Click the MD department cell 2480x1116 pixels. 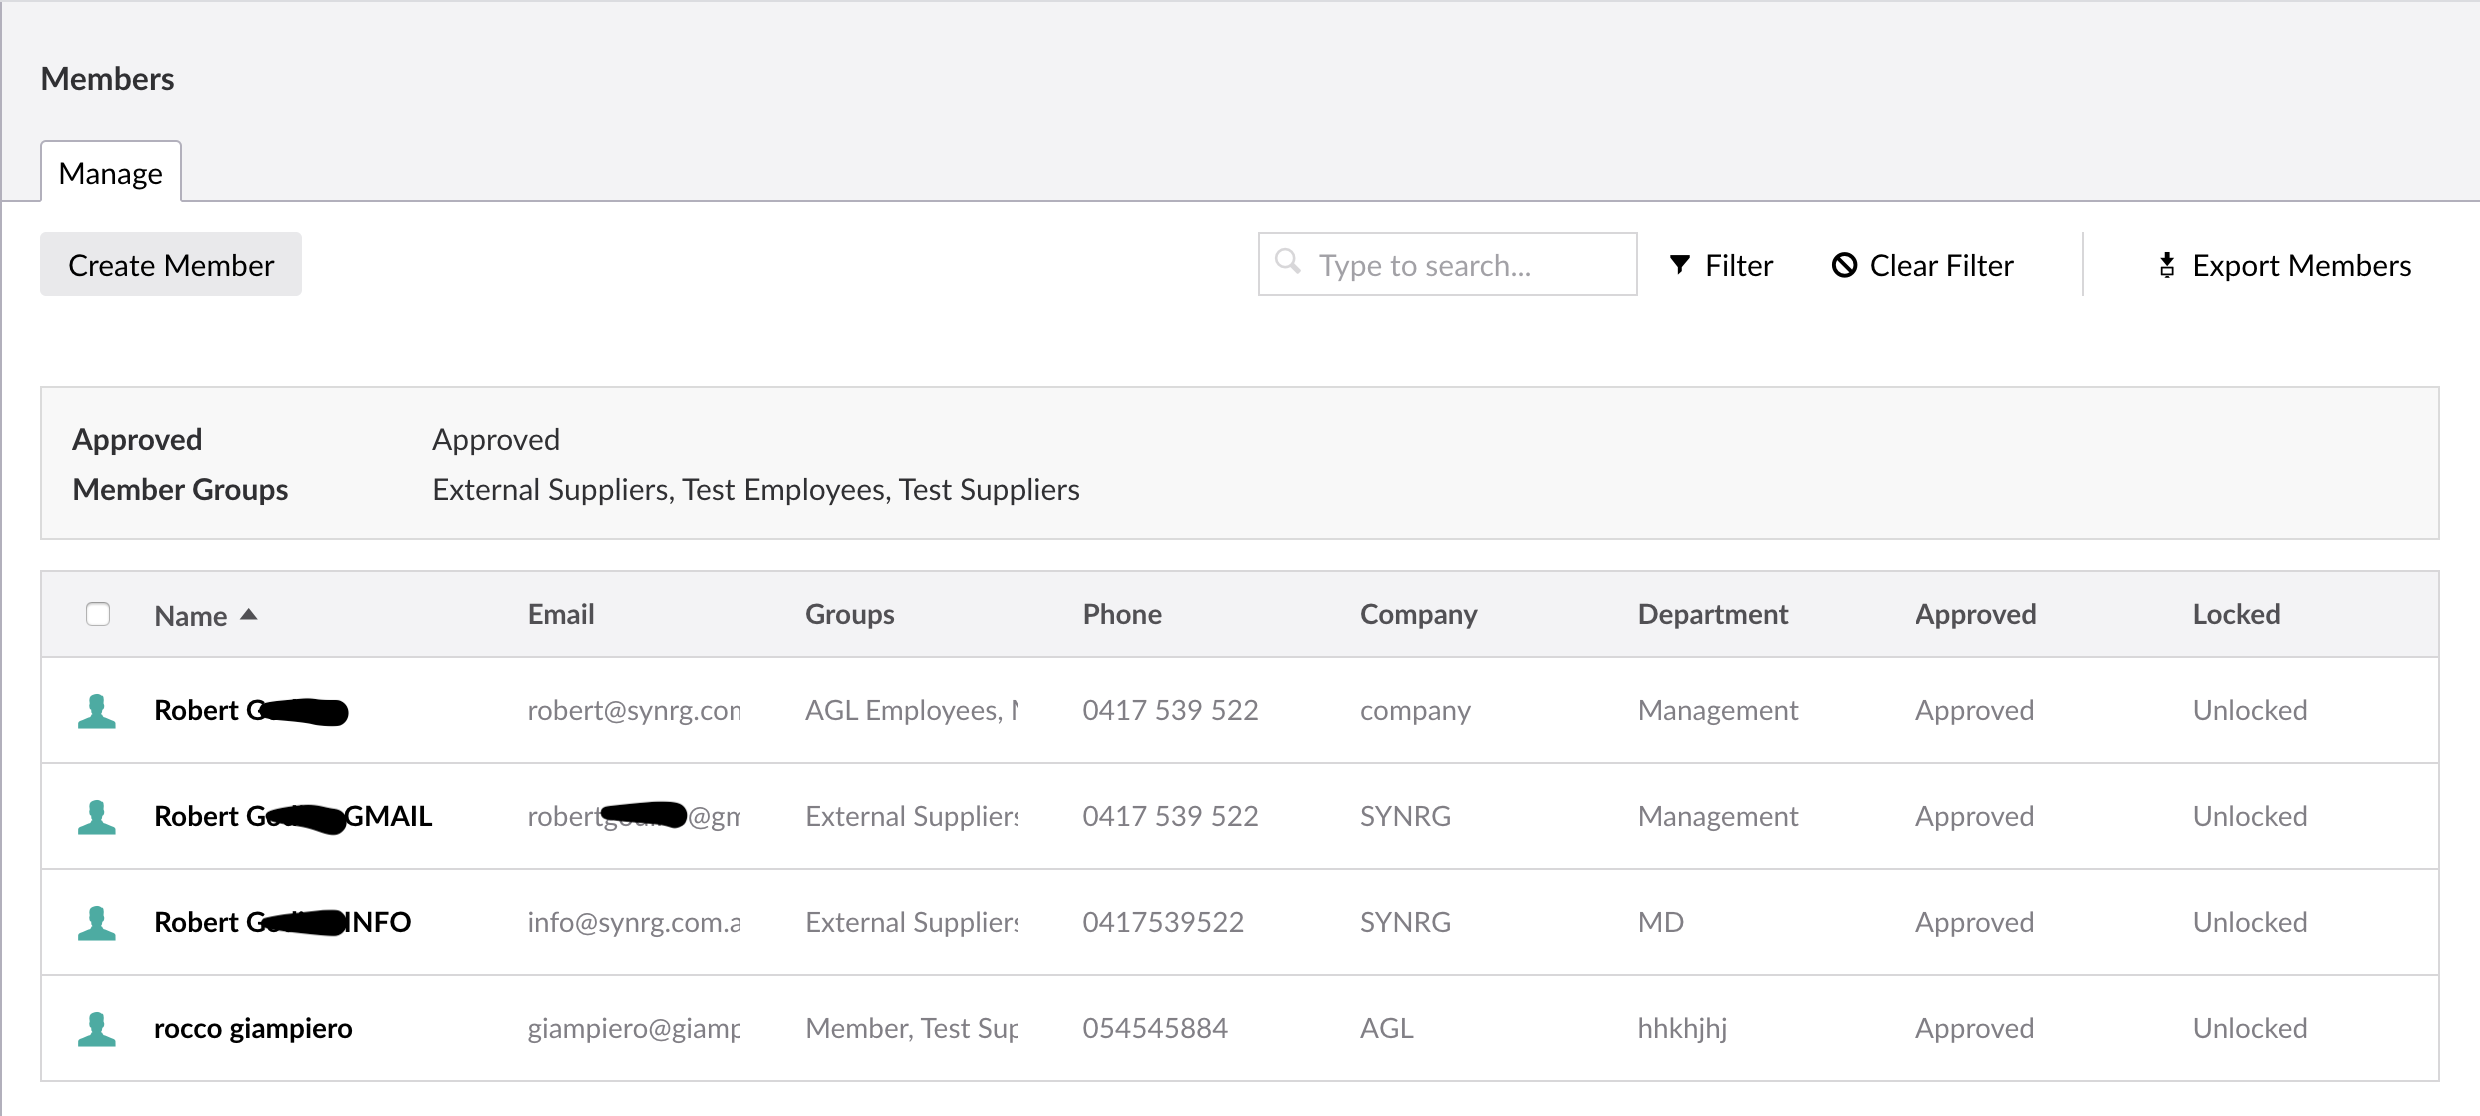tap(1661, 922)
